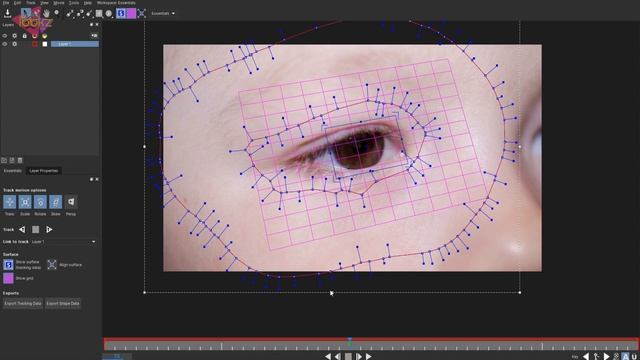Click the delete layer trash icon
This screenshot has width=640, height=360.
20,160
